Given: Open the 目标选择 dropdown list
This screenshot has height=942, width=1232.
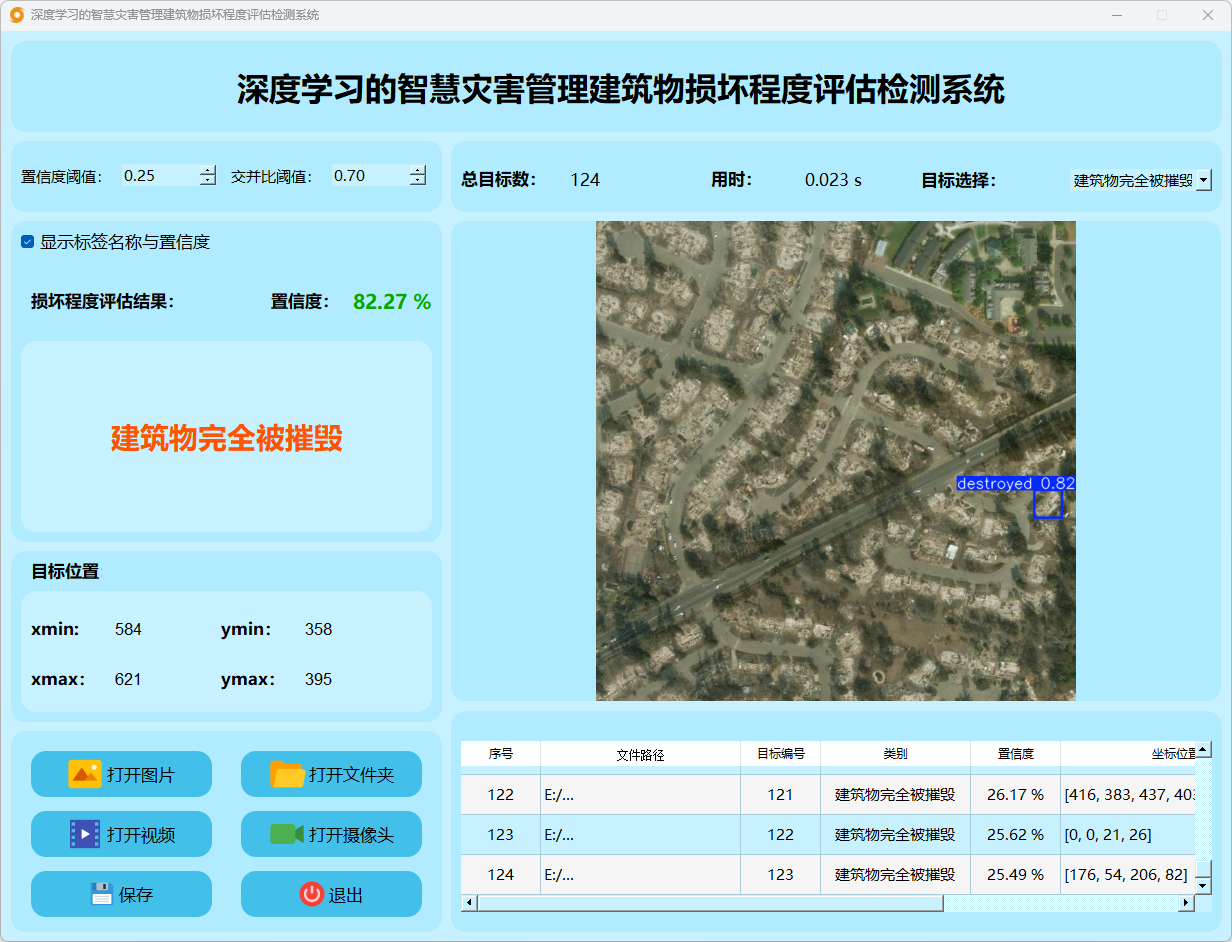Looking at the screenshot, I should [1203, 180].
